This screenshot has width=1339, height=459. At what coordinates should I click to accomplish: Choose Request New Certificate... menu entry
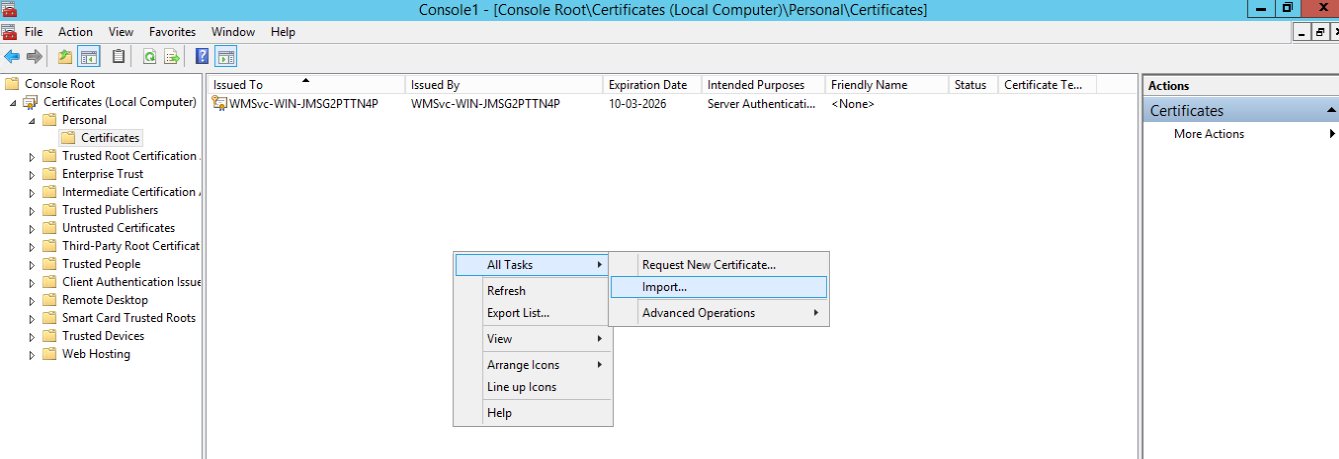[x=708, y=265]
